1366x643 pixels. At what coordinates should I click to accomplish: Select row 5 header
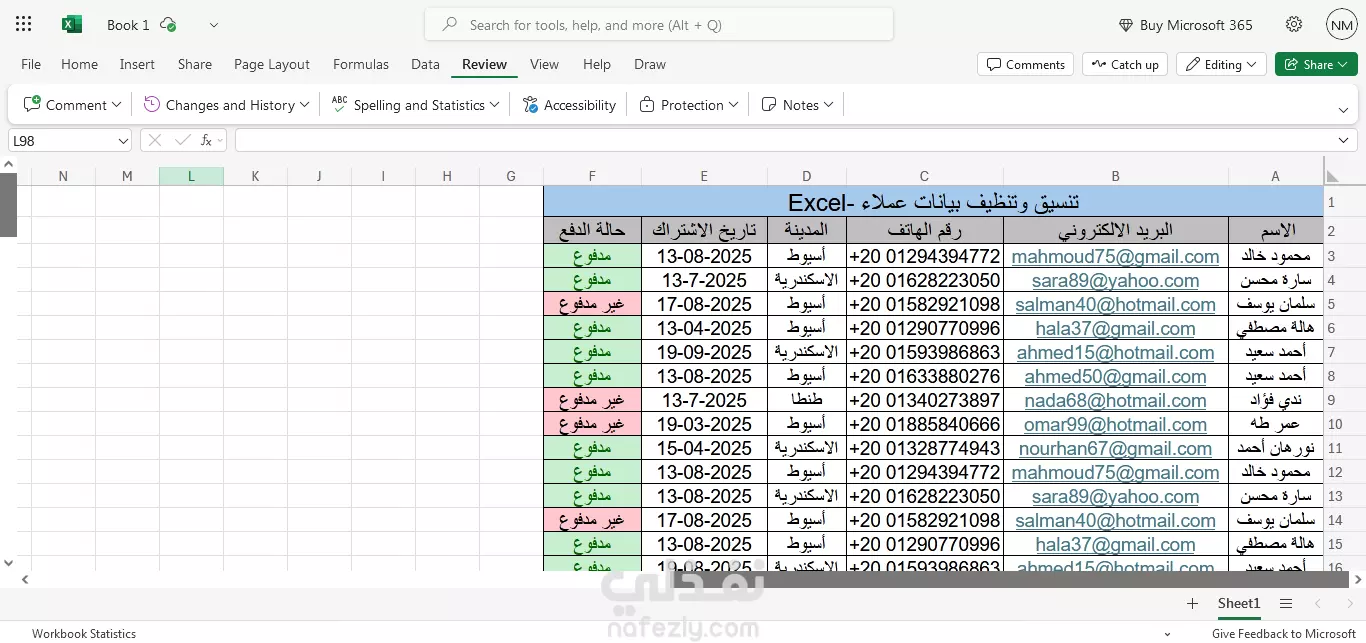pyautogui.click(x=1331, y=304)
